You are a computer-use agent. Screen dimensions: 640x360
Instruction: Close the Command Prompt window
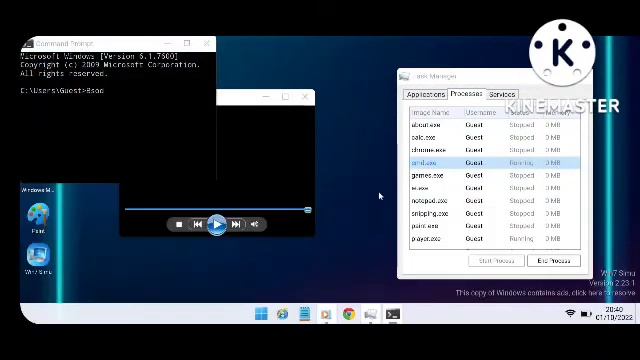tap(207, 43)
